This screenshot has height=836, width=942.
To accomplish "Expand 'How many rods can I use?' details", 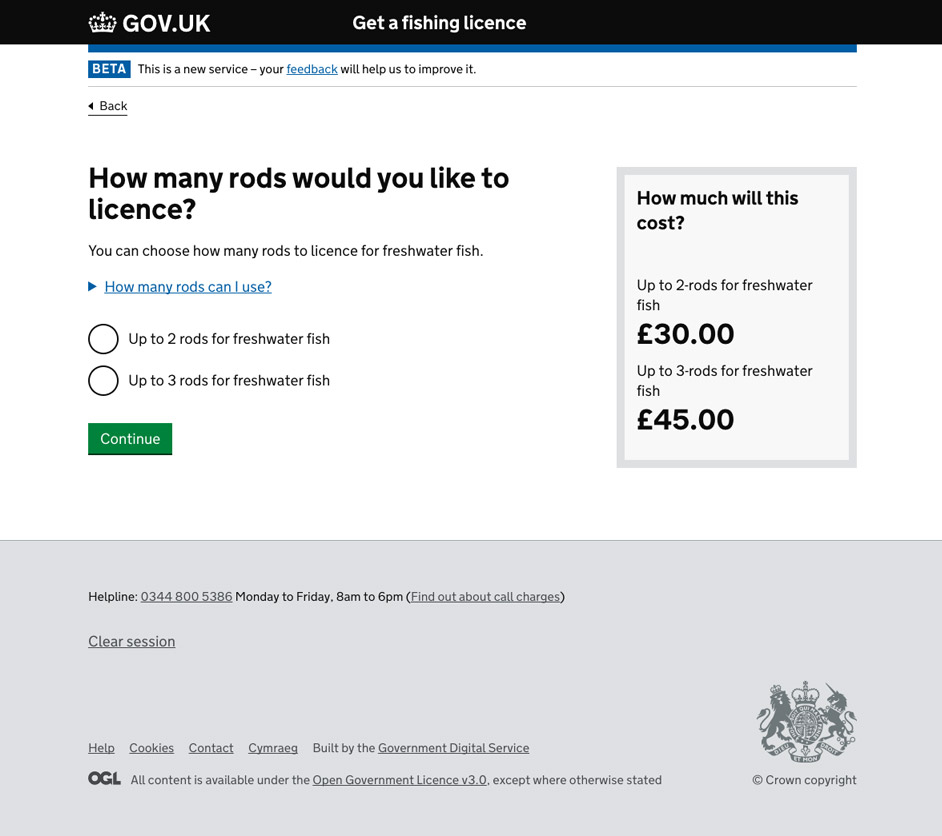I will click(x=187, y=286).
